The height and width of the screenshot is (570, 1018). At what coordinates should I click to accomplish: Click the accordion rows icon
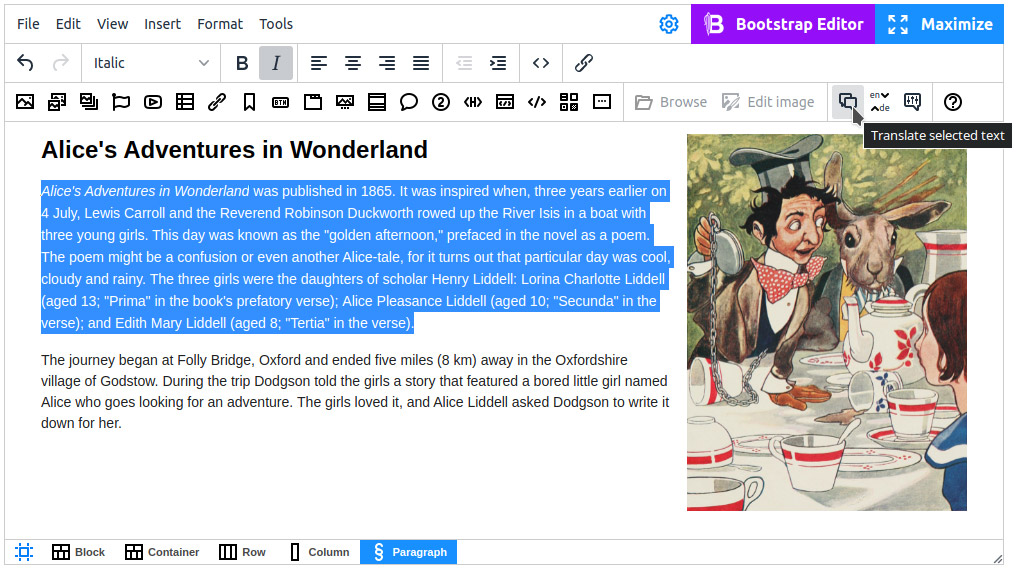point(377,102)
